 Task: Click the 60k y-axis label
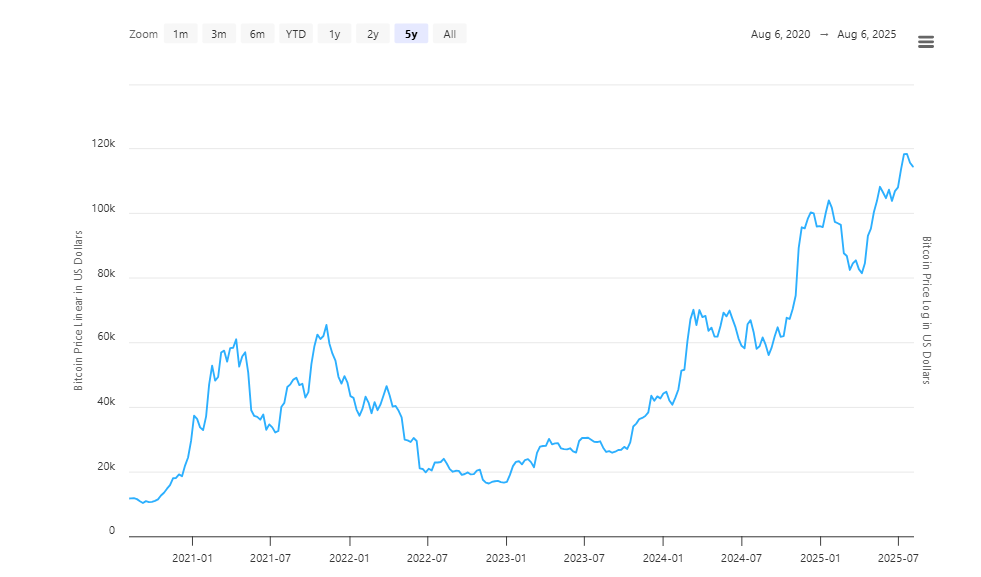(106, 337)
